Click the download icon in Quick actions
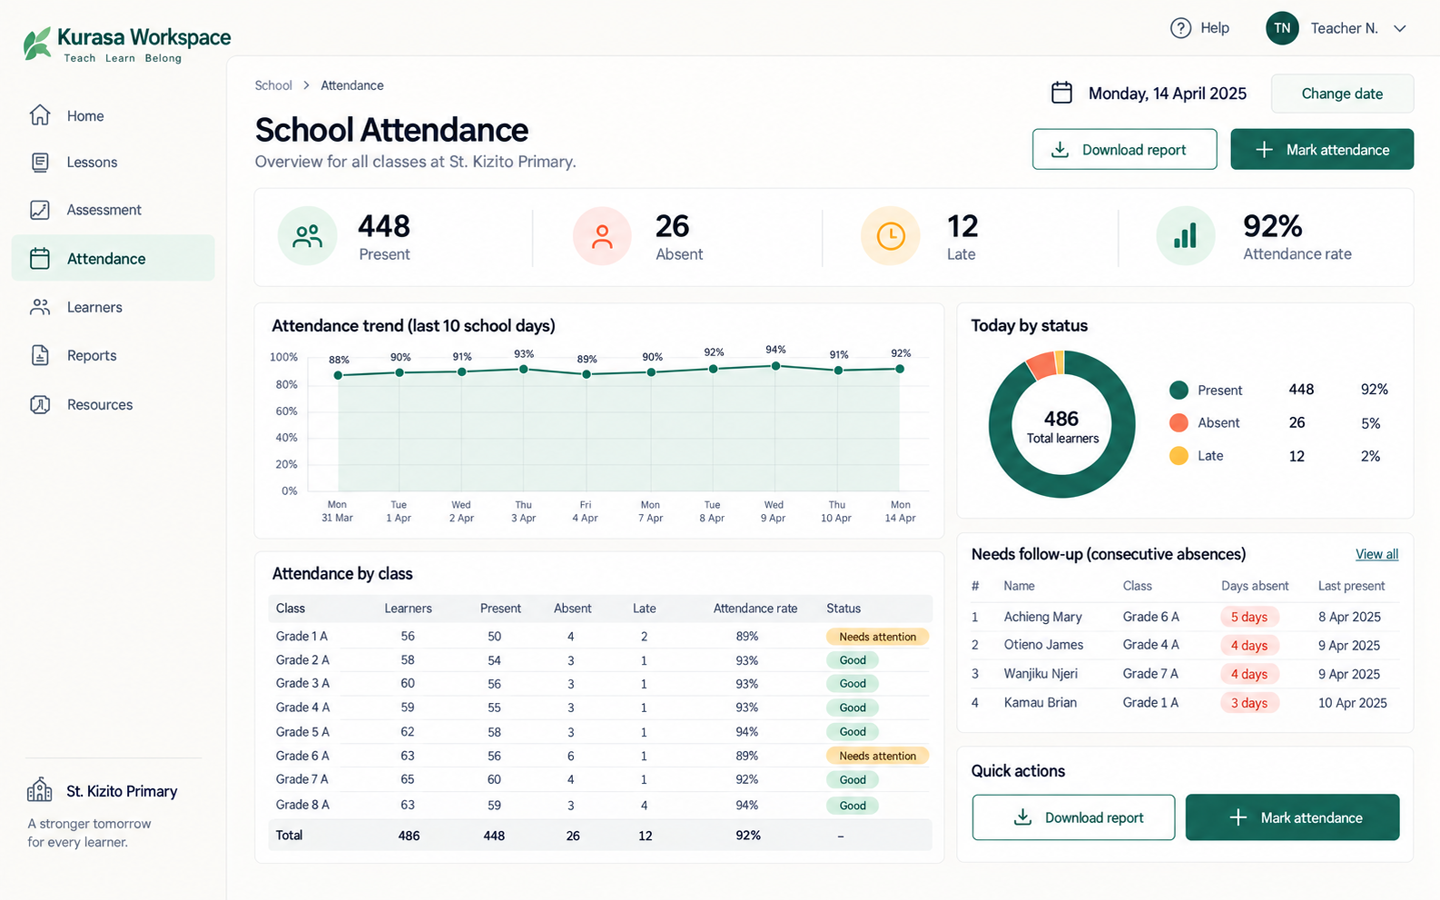Screen dimensions: 1440x900 click(x=1023, y=817)
